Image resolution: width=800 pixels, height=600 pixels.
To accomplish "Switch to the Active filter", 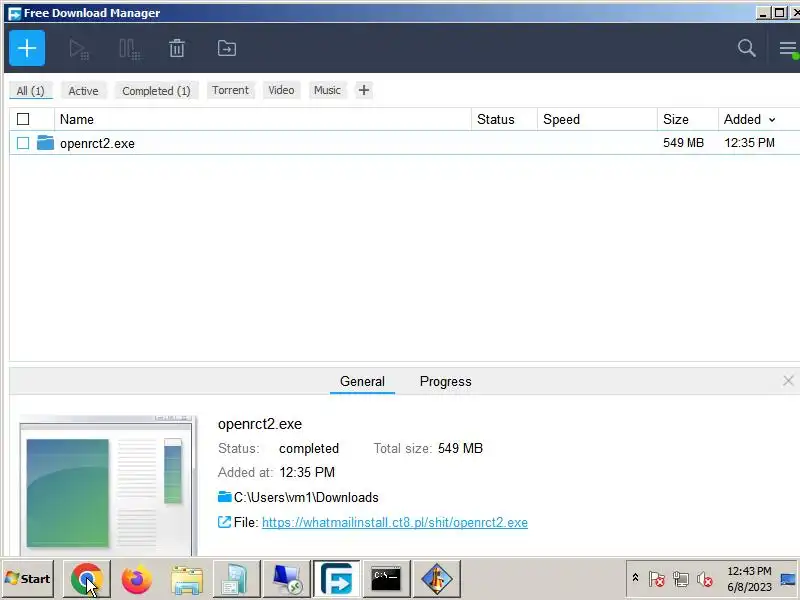I will tap(83, 91).
